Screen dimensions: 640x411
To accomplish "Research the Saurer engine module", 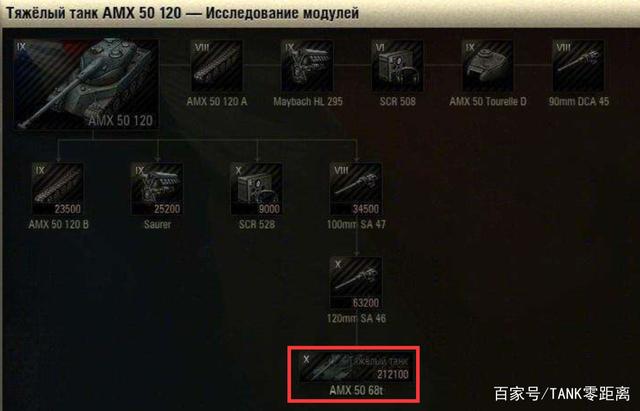I will coord(157,189).
